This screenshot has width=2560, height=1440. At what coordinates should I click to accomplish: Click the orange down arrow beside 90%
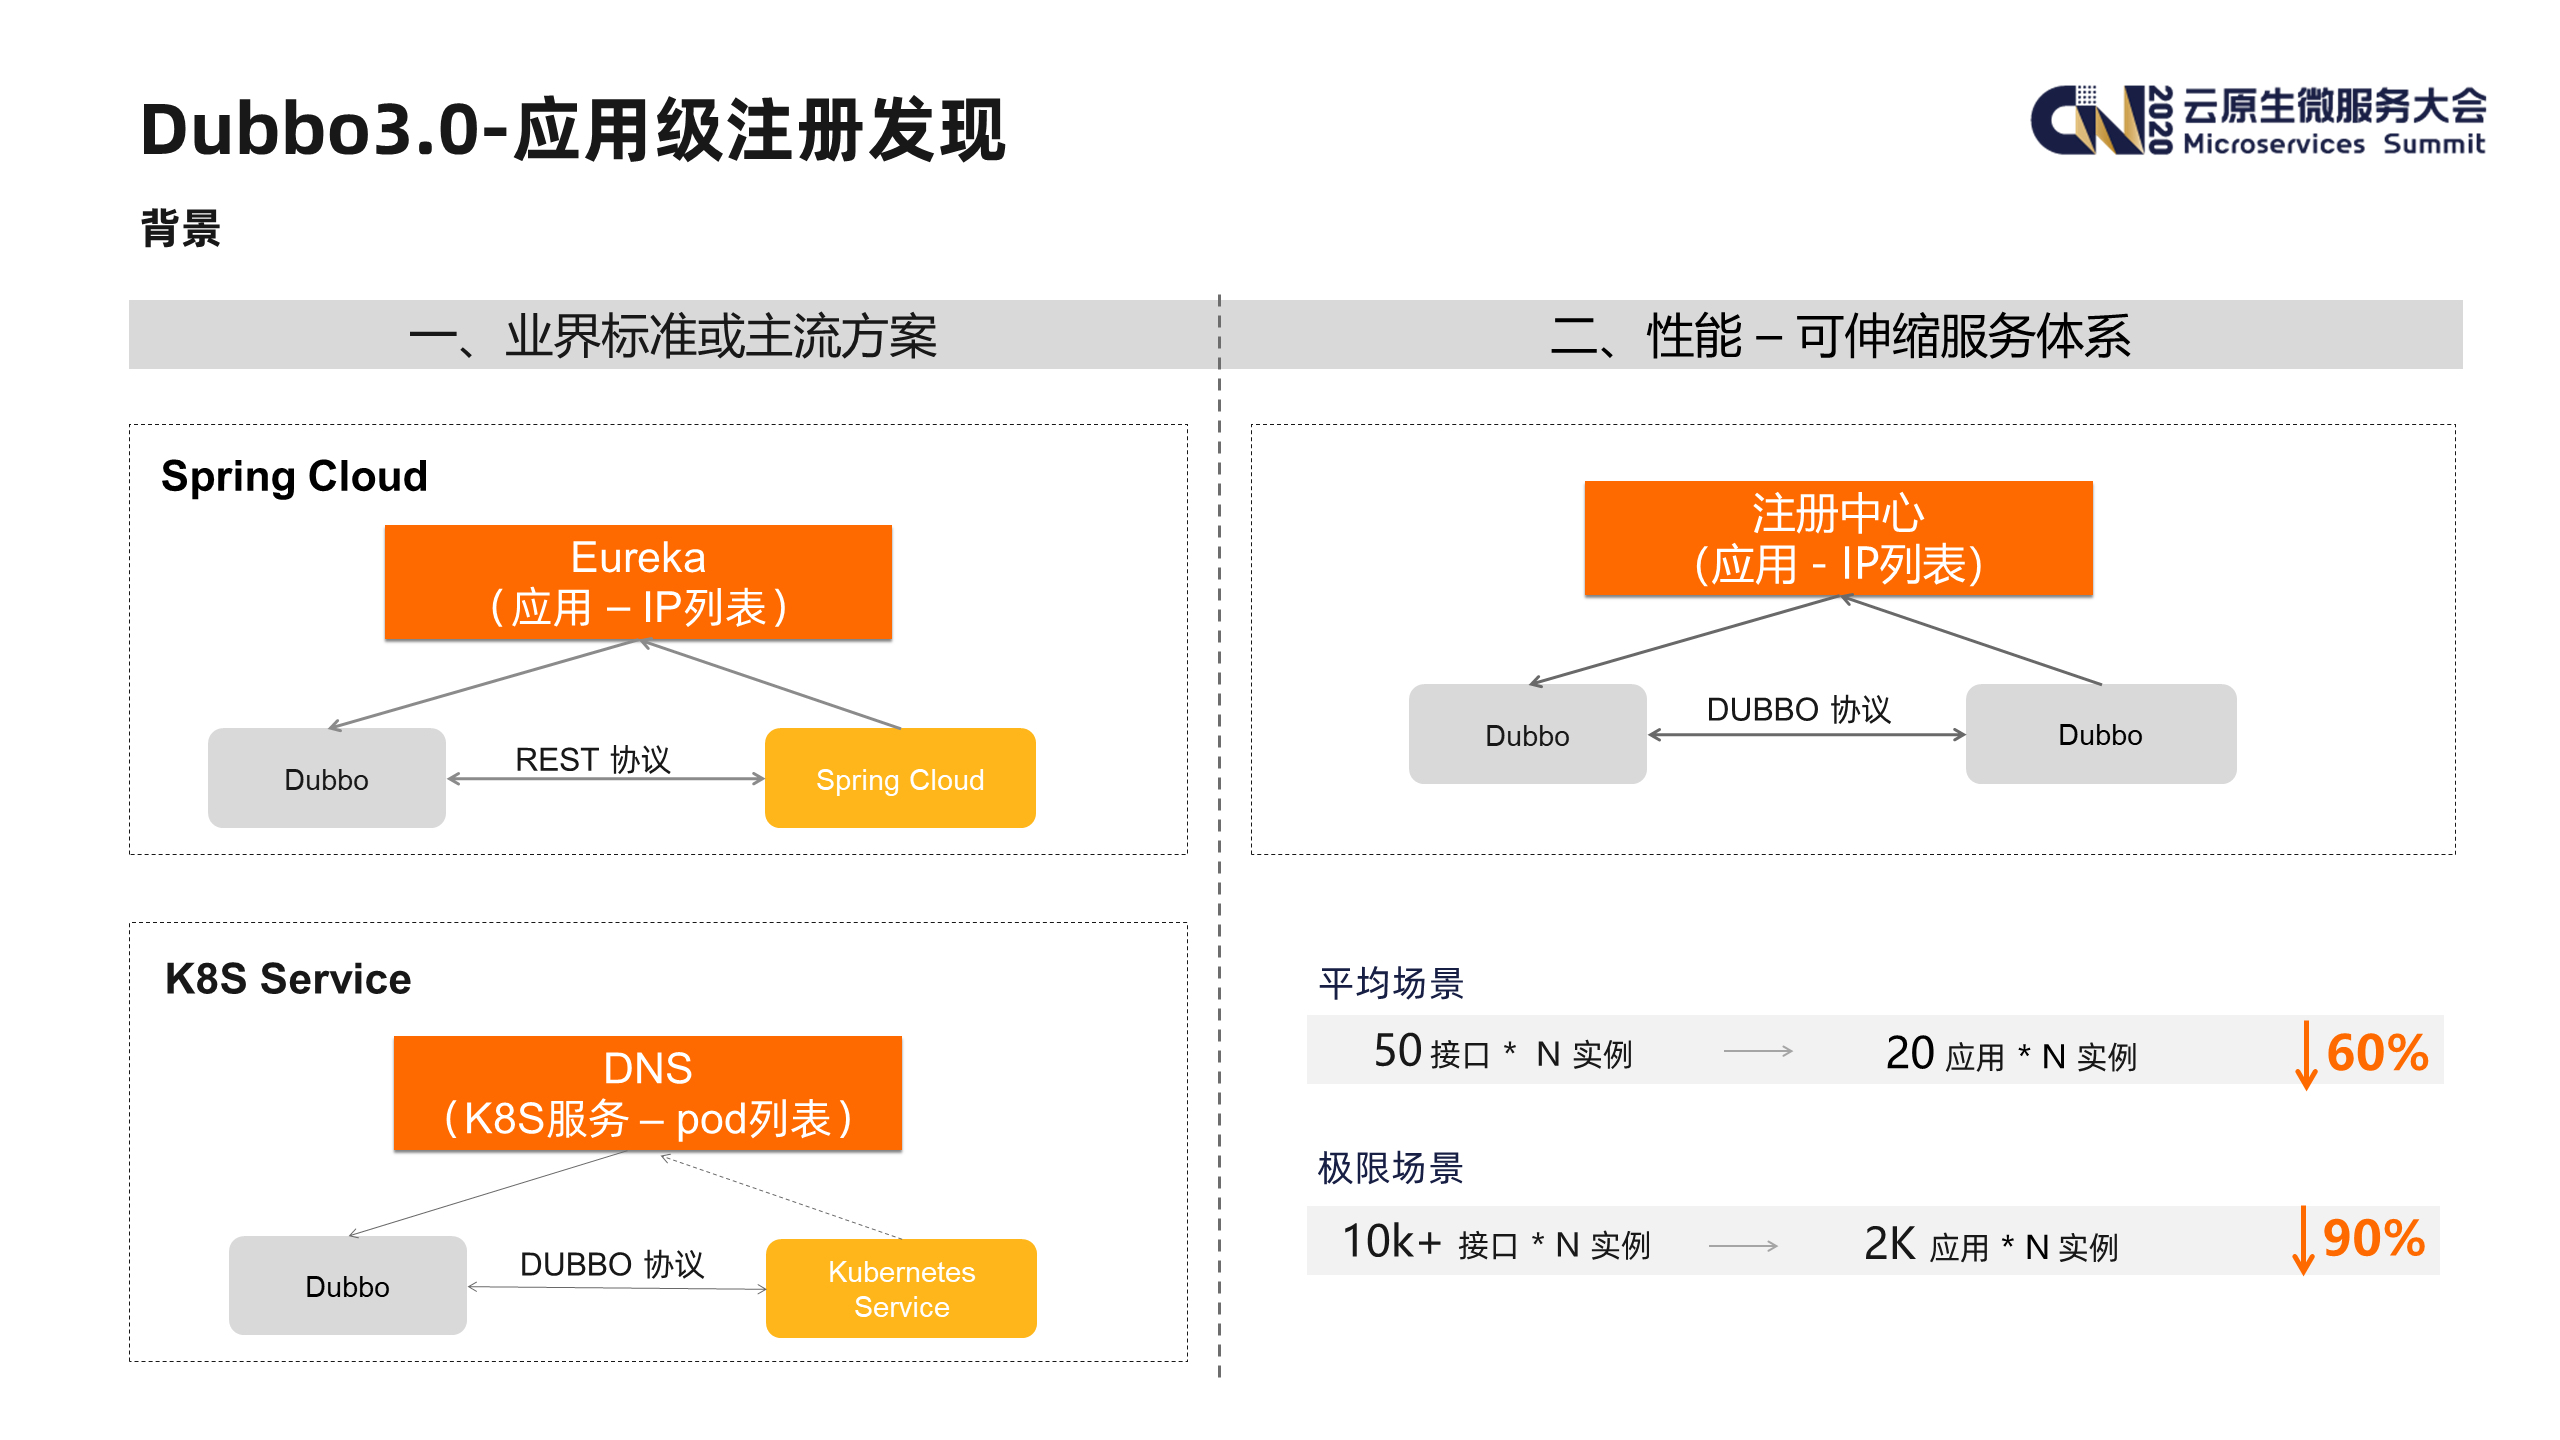tap(2303, 1240)
